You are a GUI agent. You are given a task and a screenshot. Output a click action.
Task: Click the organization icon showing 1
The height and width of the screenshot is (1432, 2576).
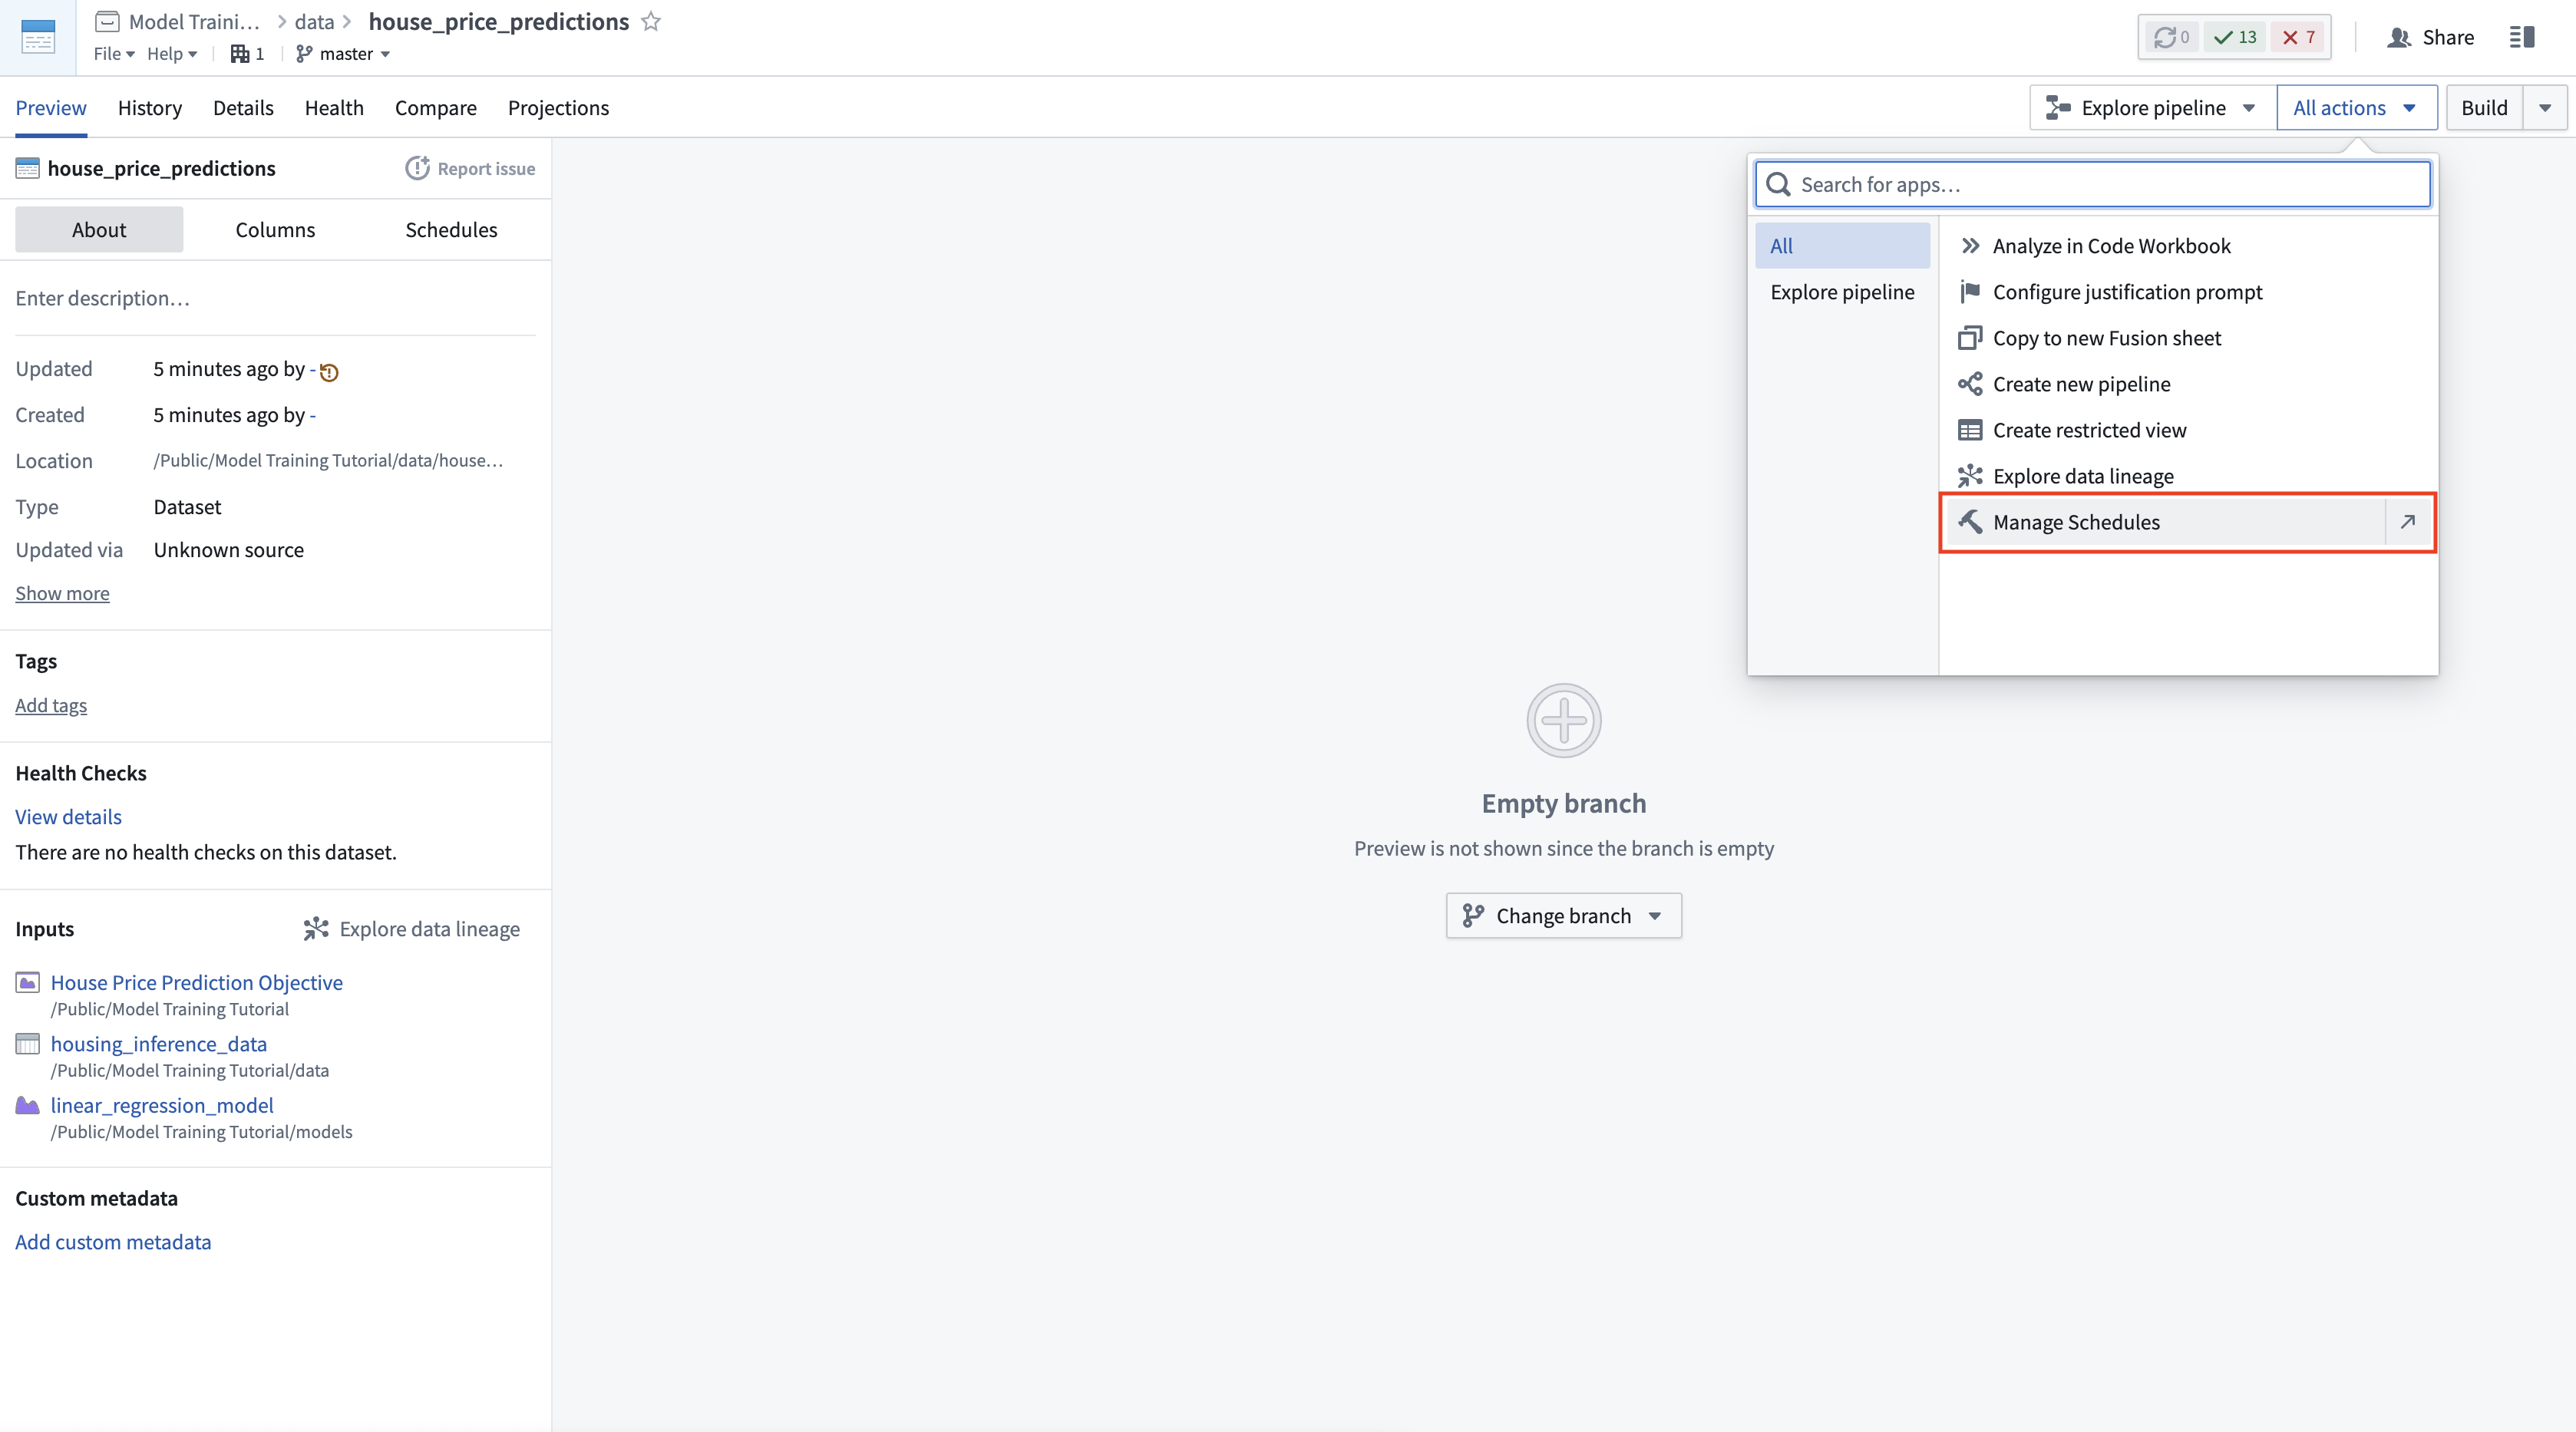click(x=247, y=54)
